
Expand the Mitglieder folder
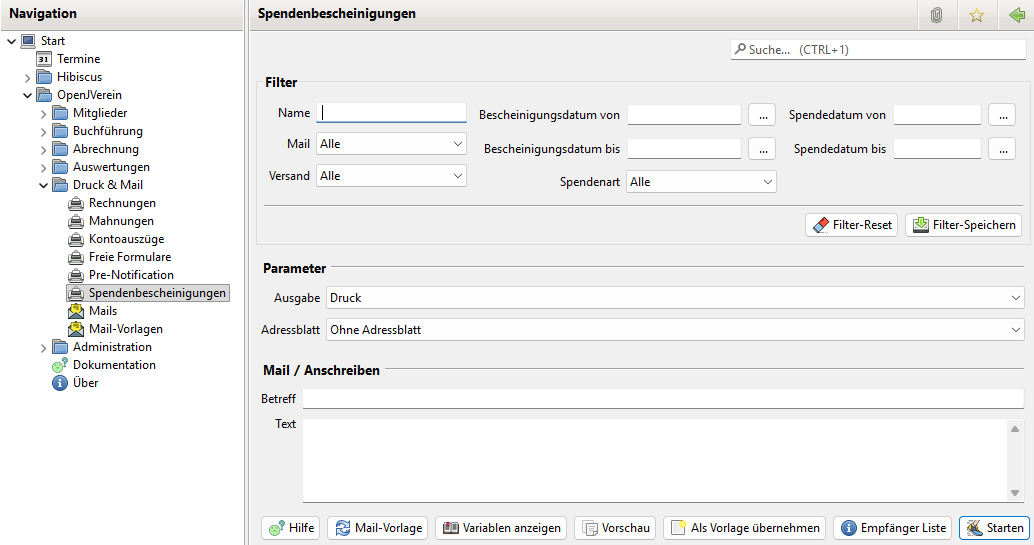point(43,114)
